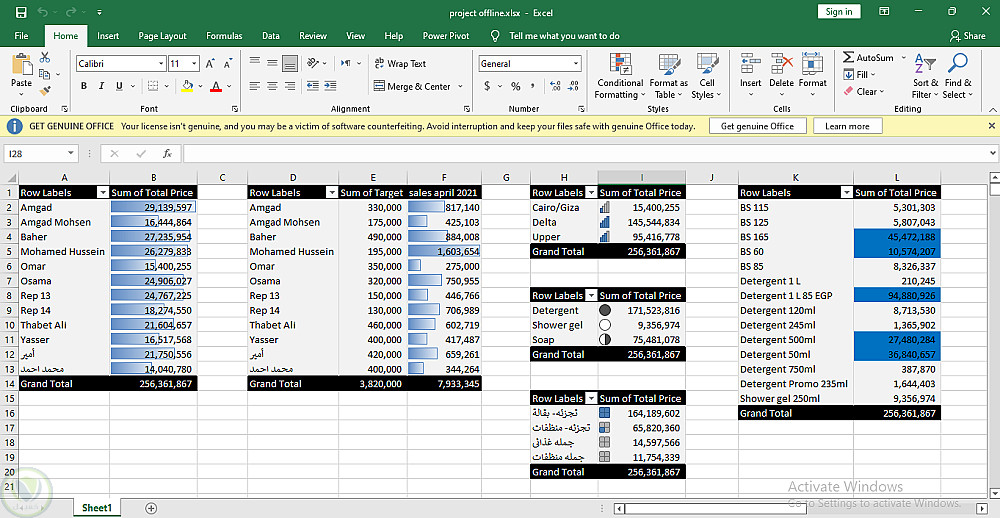1000x518 pixels.
Task: Open the File tab
Action: click(x=21, y=36)
